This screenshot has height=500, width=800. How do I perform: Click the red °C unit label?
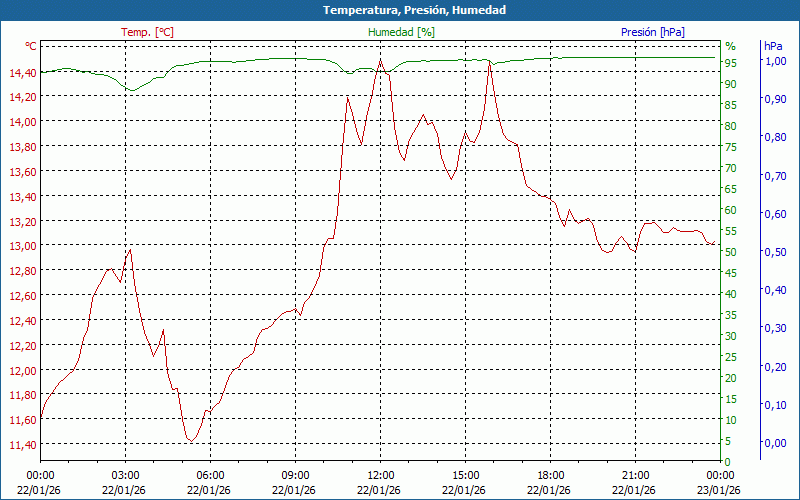pos(31,46)
